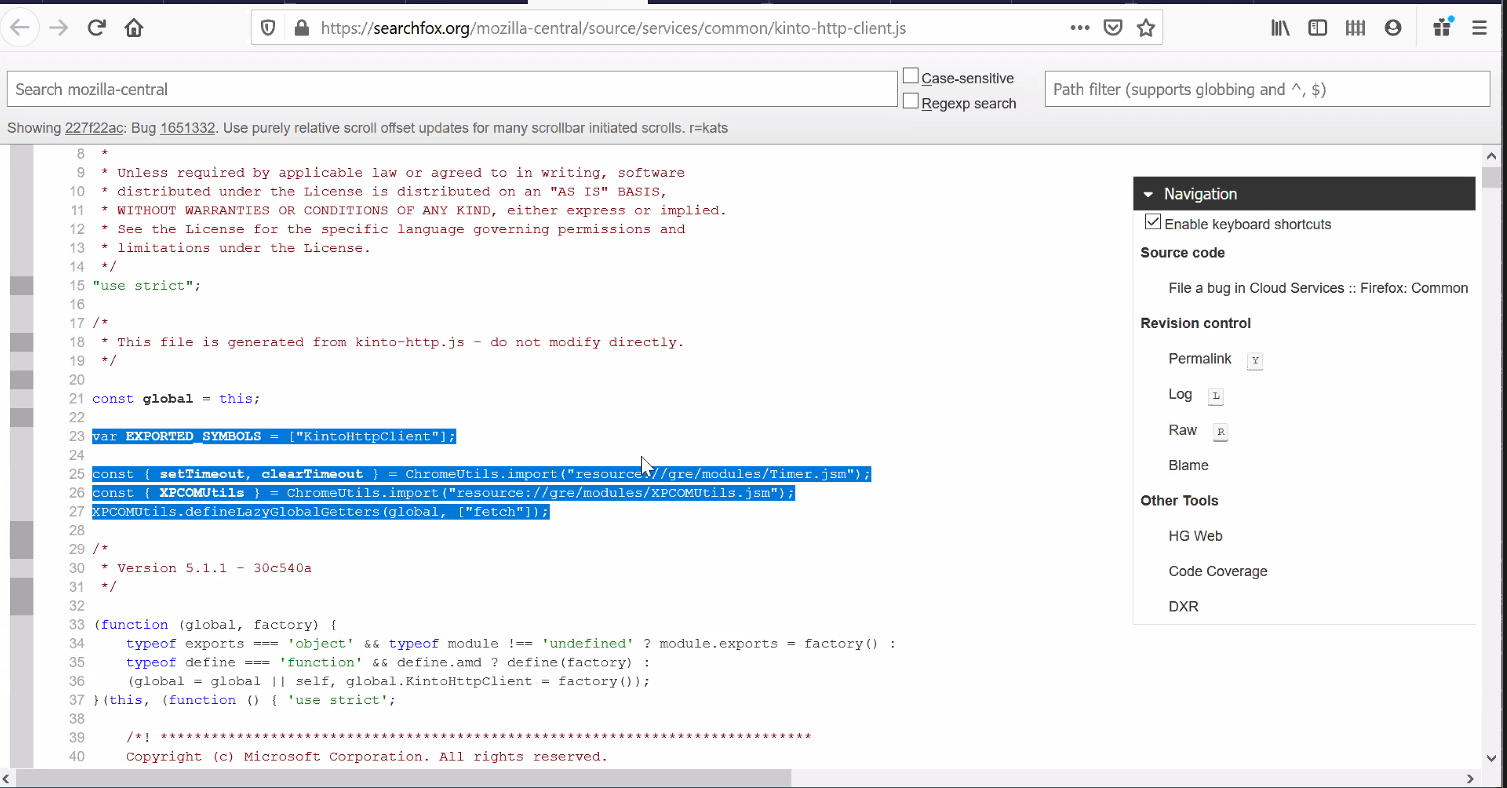The height and width of the screenshot is (788, 1507).
Task: Click the vertical scrollbar down arrow
Action: 1491,758
